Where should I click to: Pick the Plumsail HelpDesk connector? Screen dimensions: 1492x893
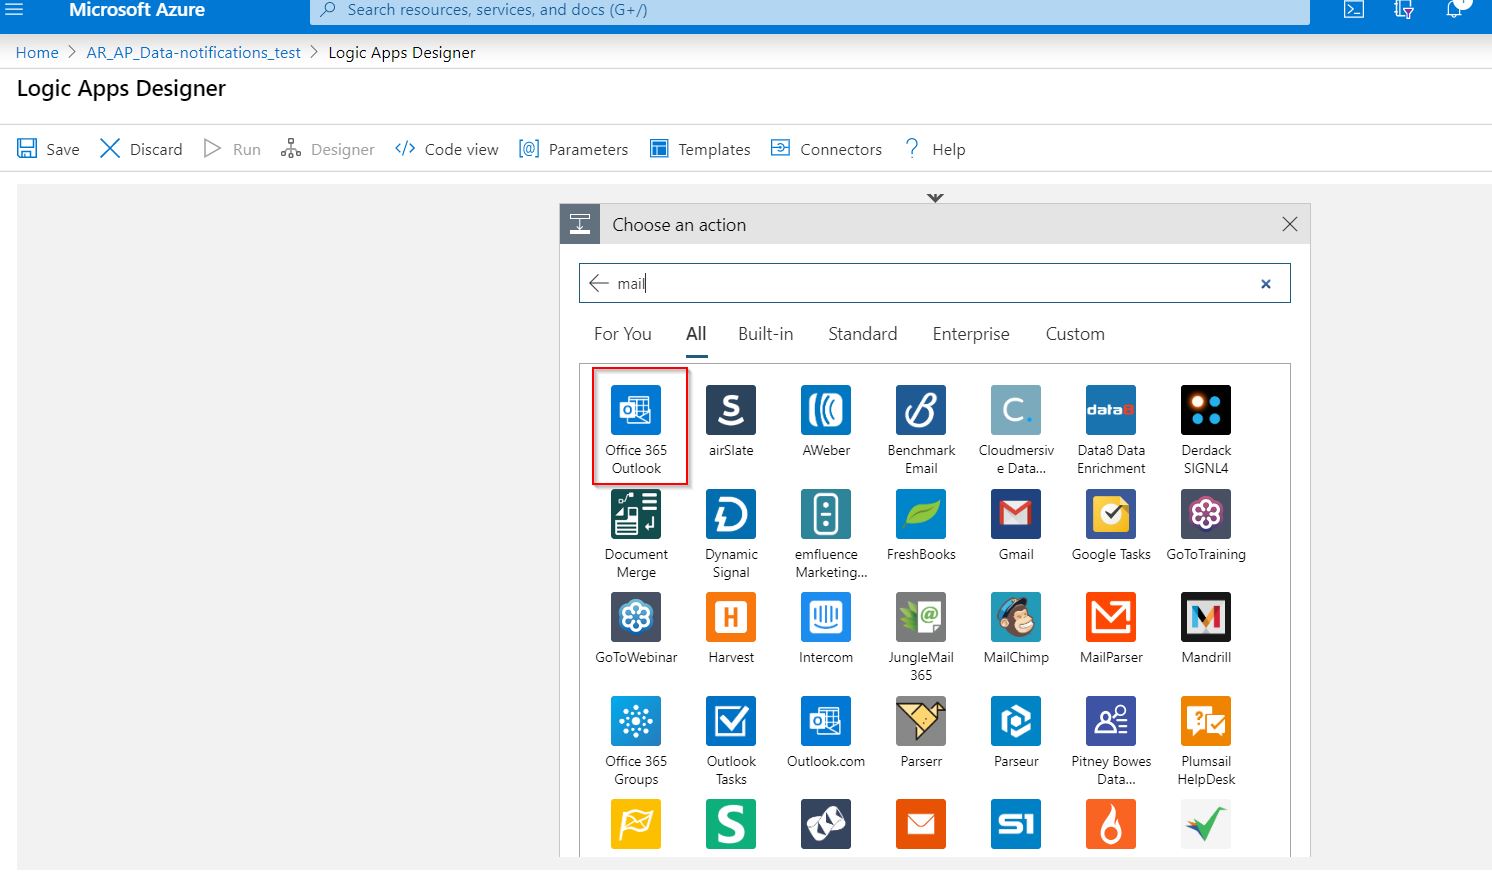pyautogui.click(x=1206, y=740)
